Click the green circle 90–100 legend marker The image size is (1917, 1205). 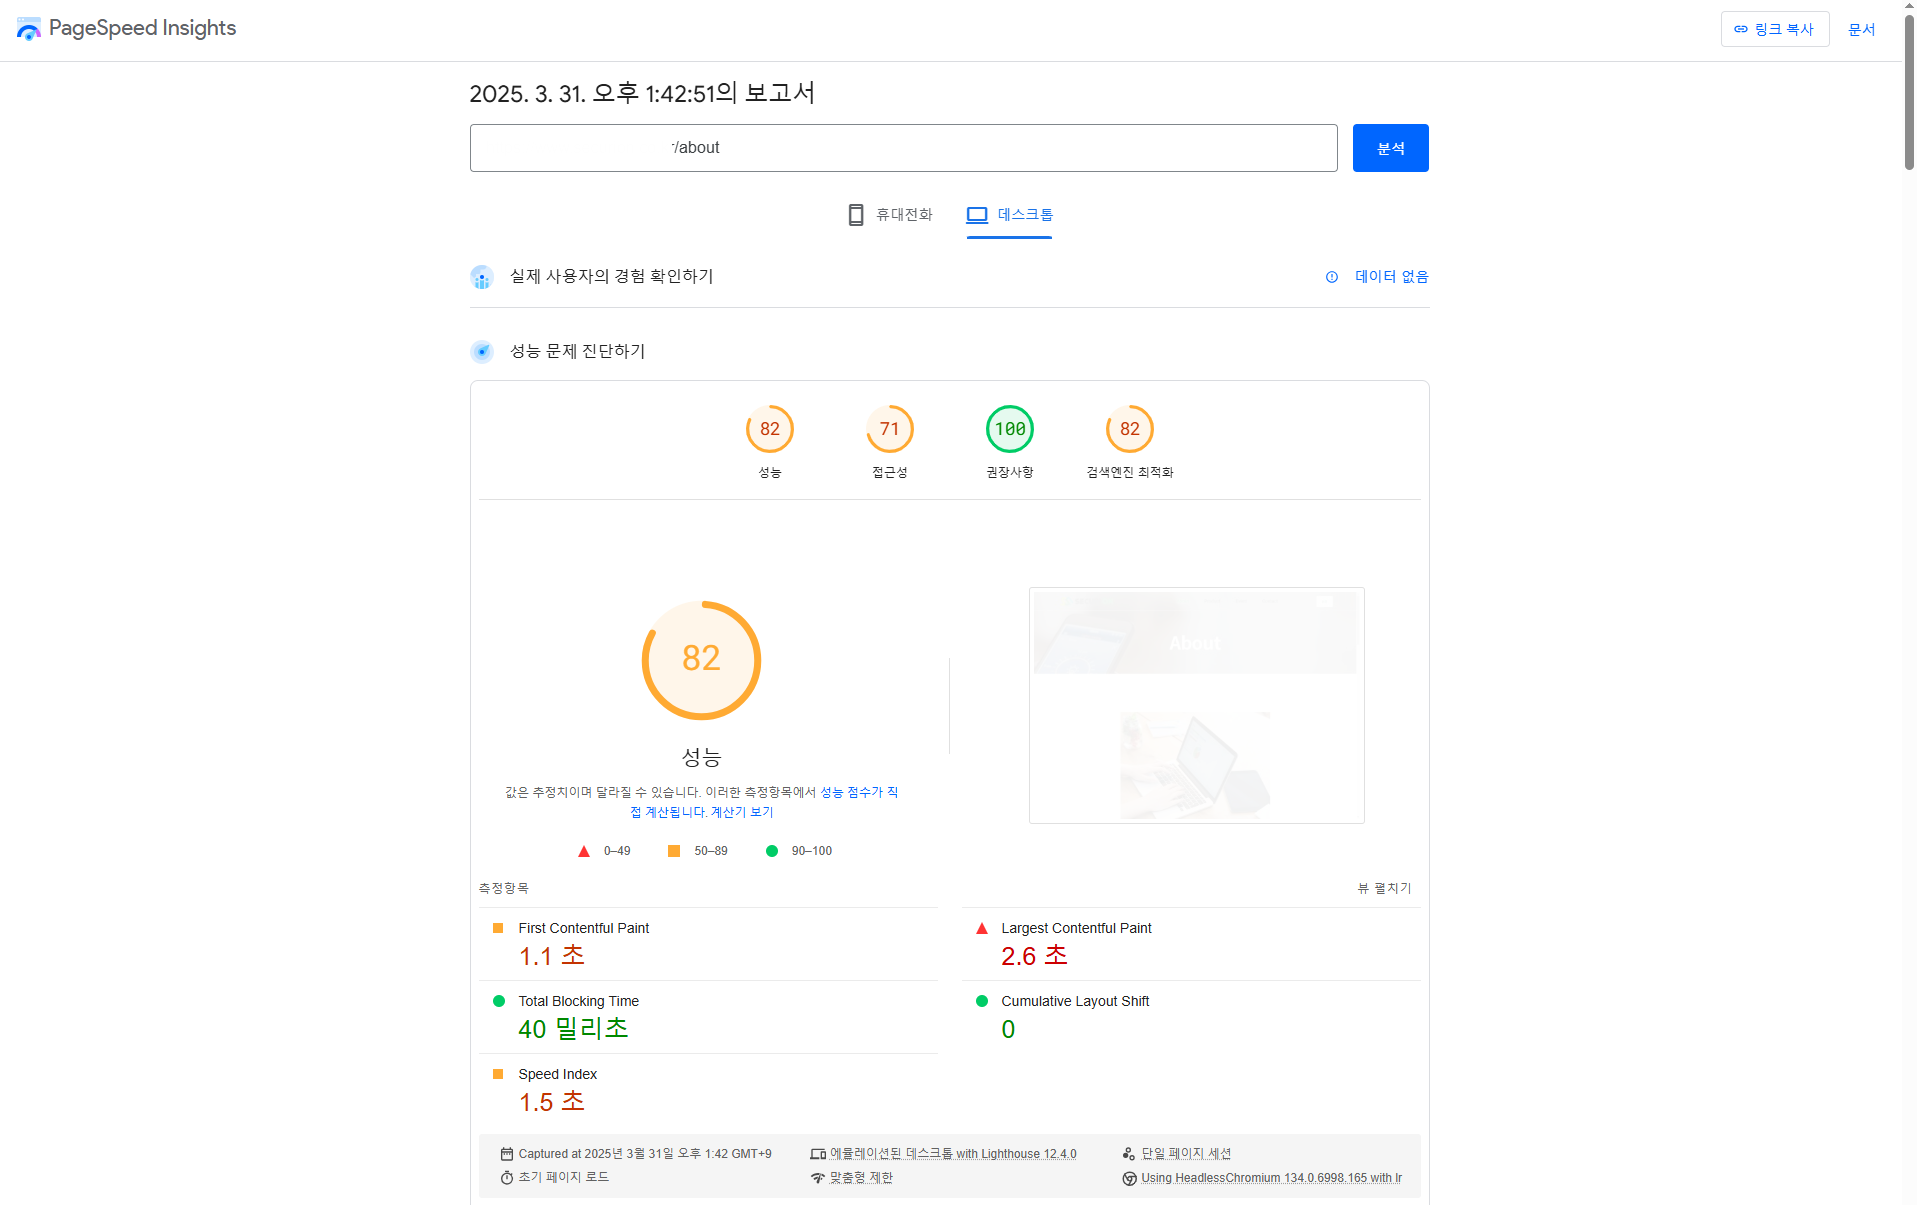(772, 851)
